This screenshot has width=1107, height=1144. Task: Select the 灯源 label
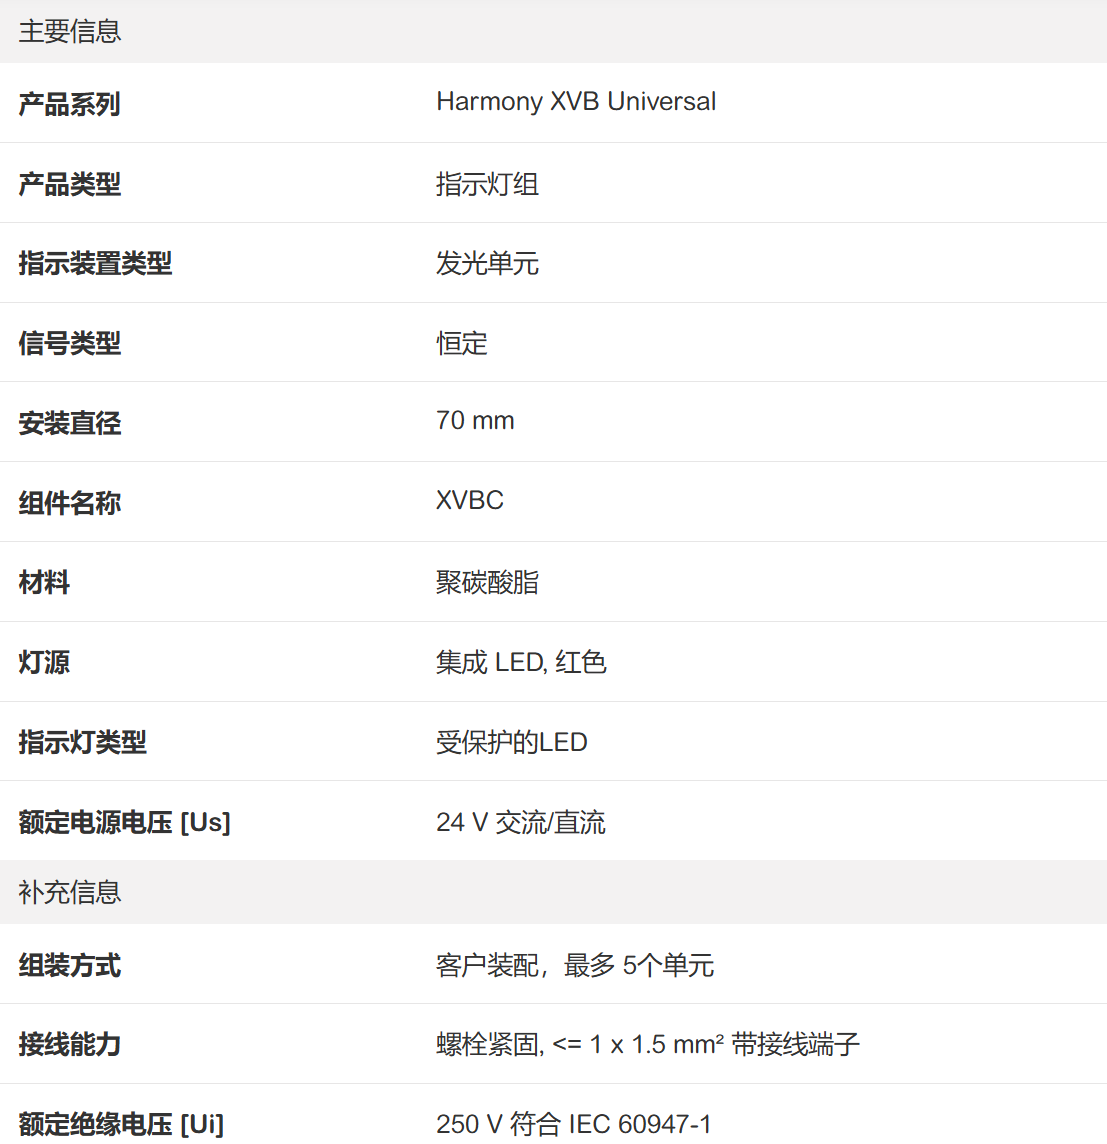(44, 662)
